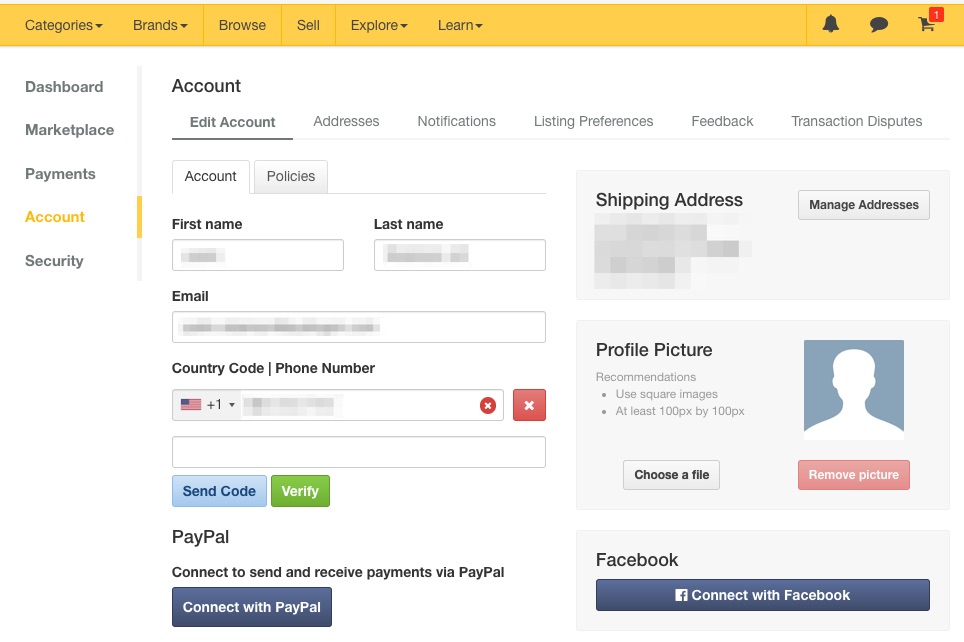Click the profile picture placeholder avatar

coord(853,390)
